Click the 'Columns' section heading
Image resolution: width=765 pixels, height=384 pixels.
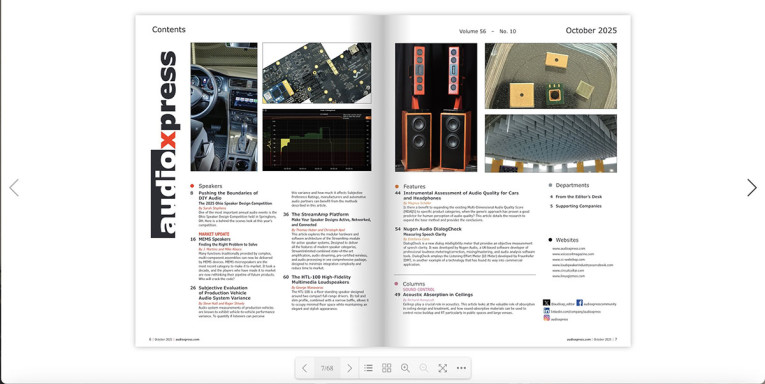point(414,283)
